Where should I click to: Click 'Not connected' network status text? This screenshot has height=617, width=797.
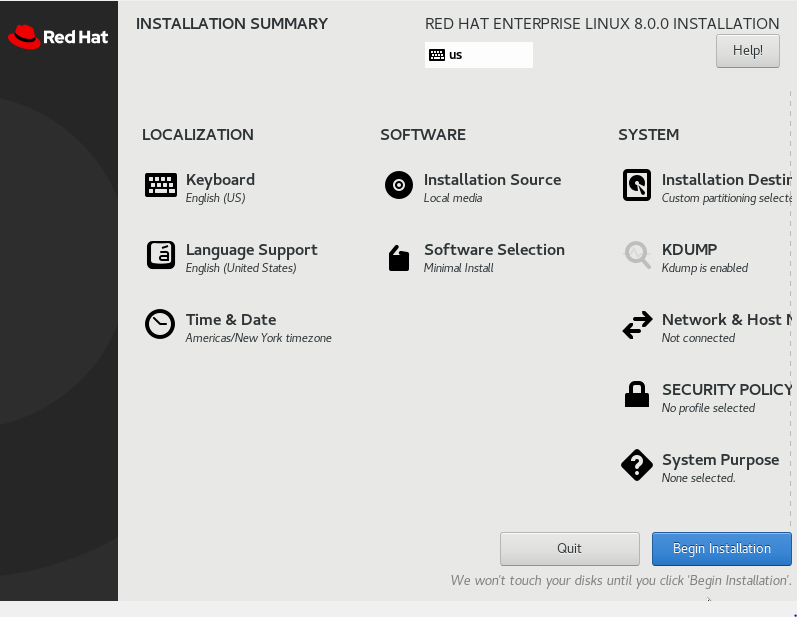[698, 338]
